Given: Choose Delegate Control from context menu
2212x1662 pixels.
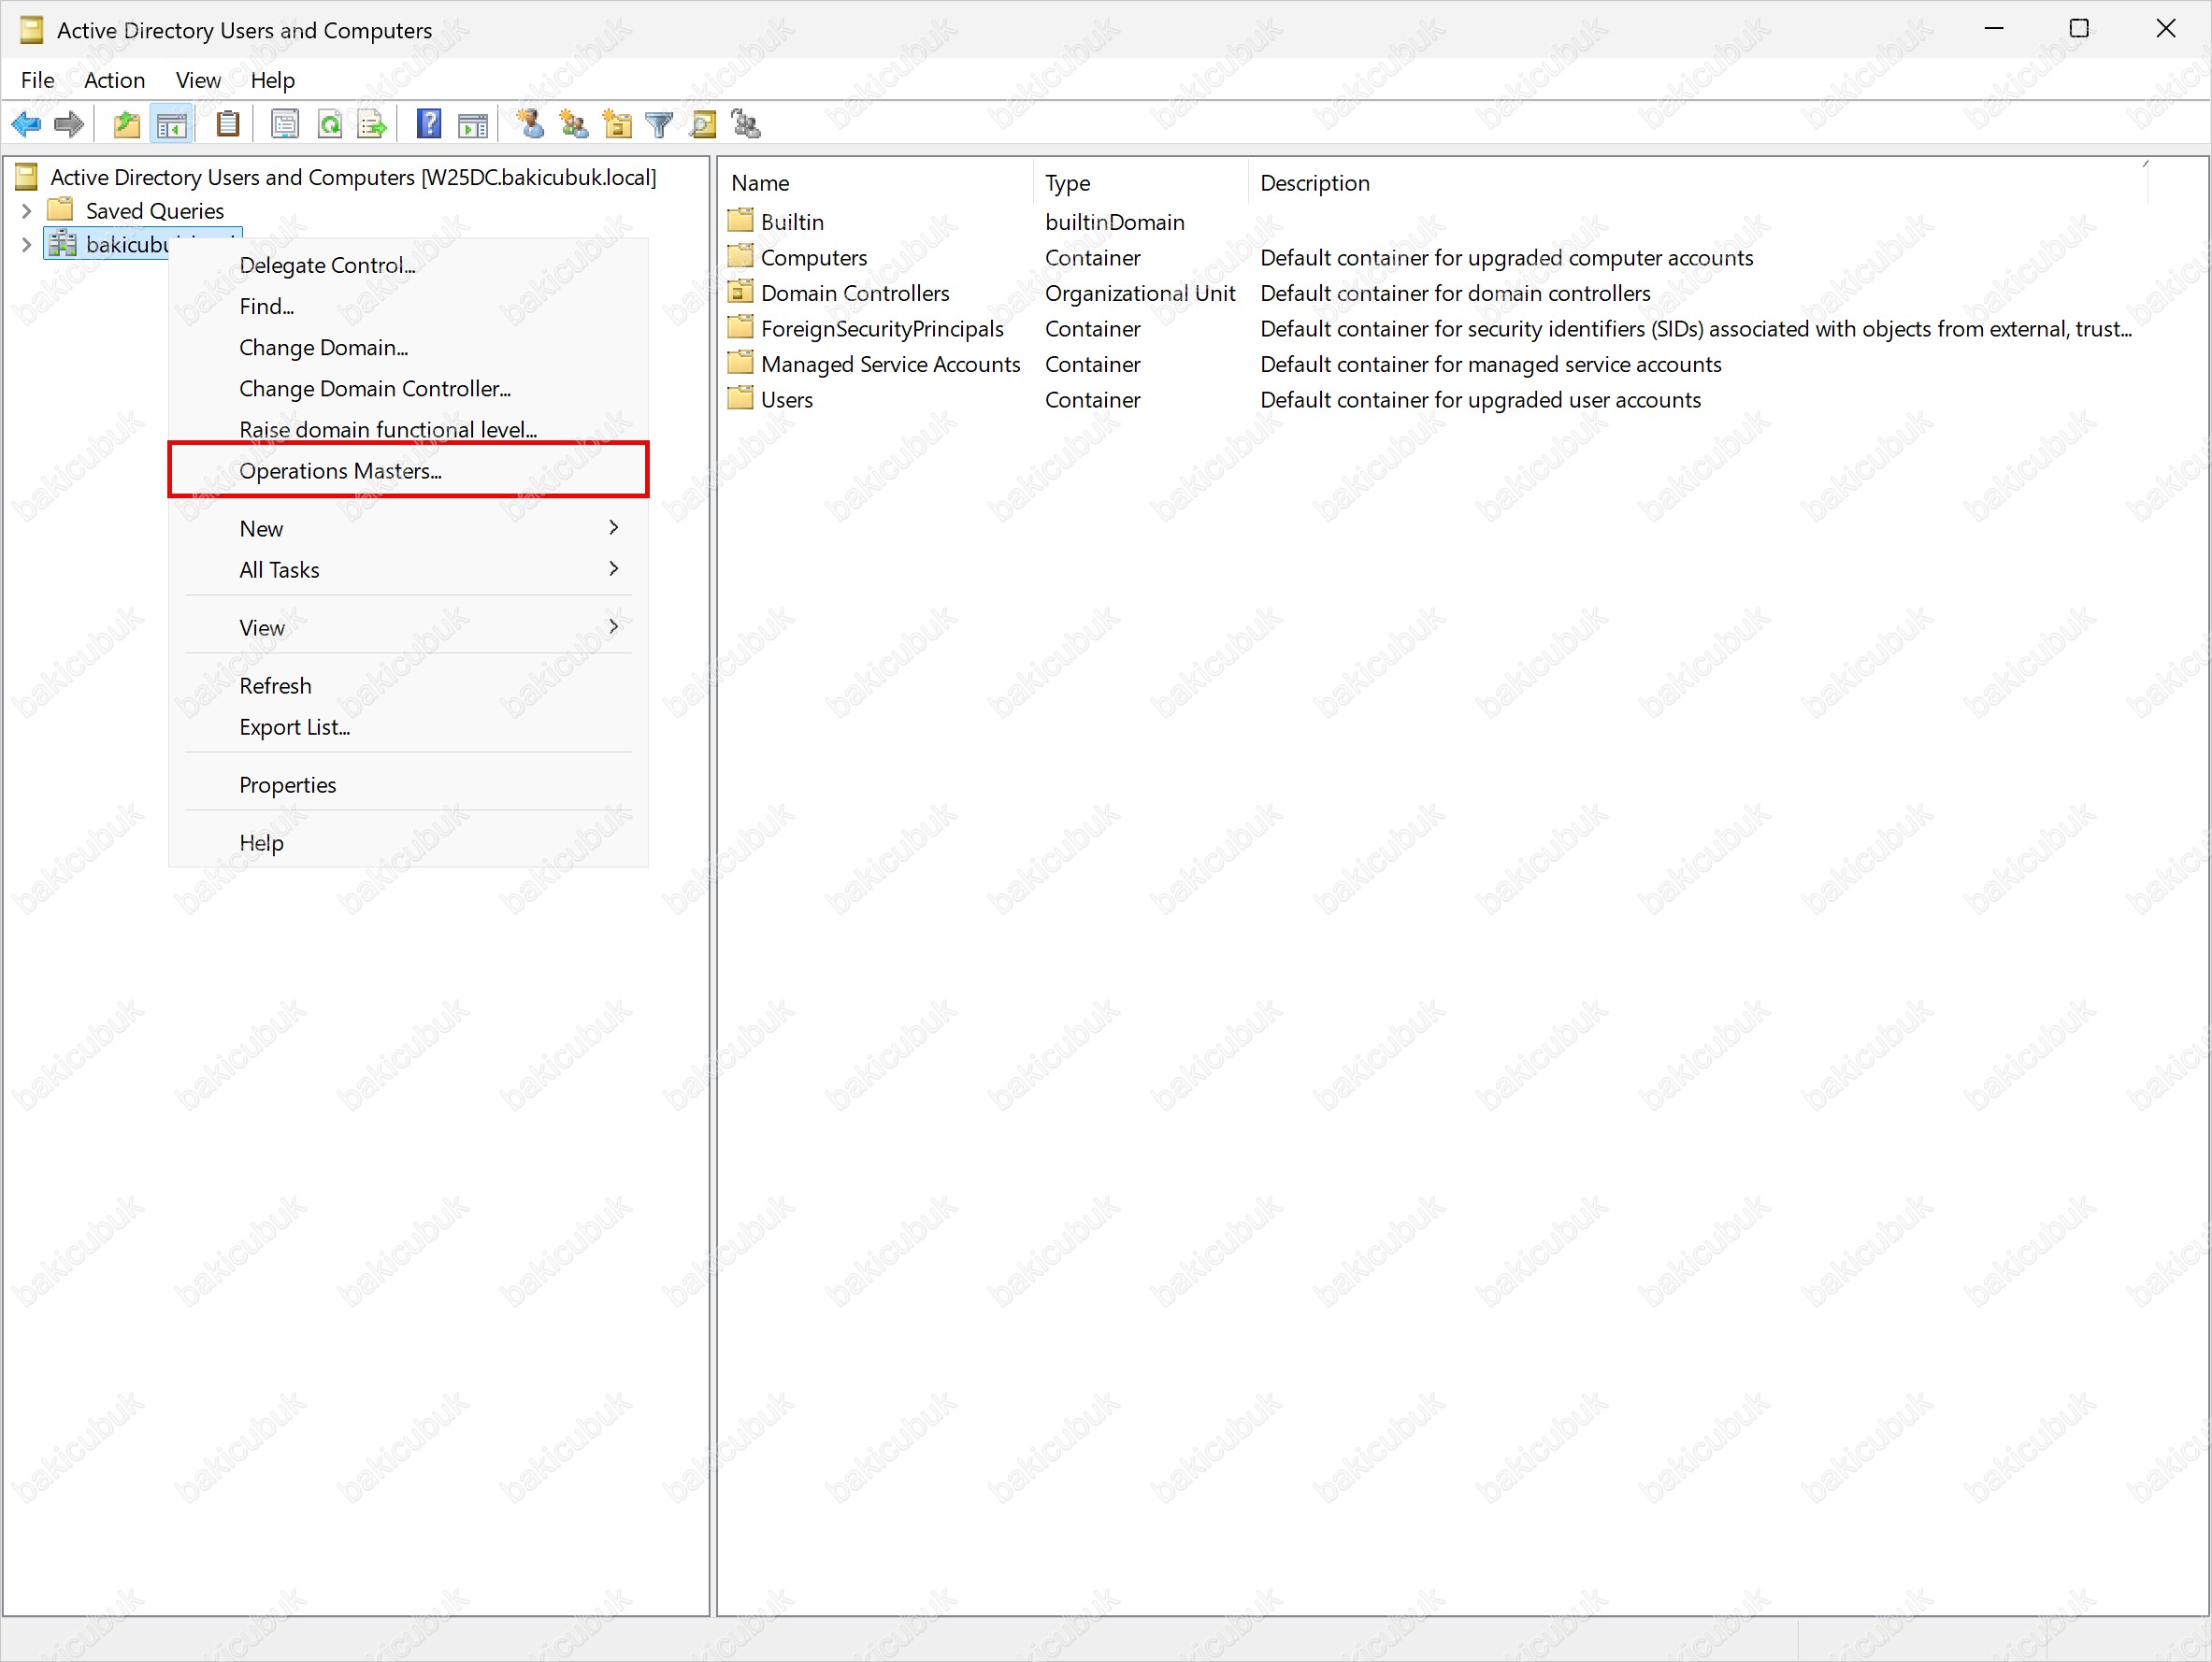Looking at the screenshot, I should 408,265.
